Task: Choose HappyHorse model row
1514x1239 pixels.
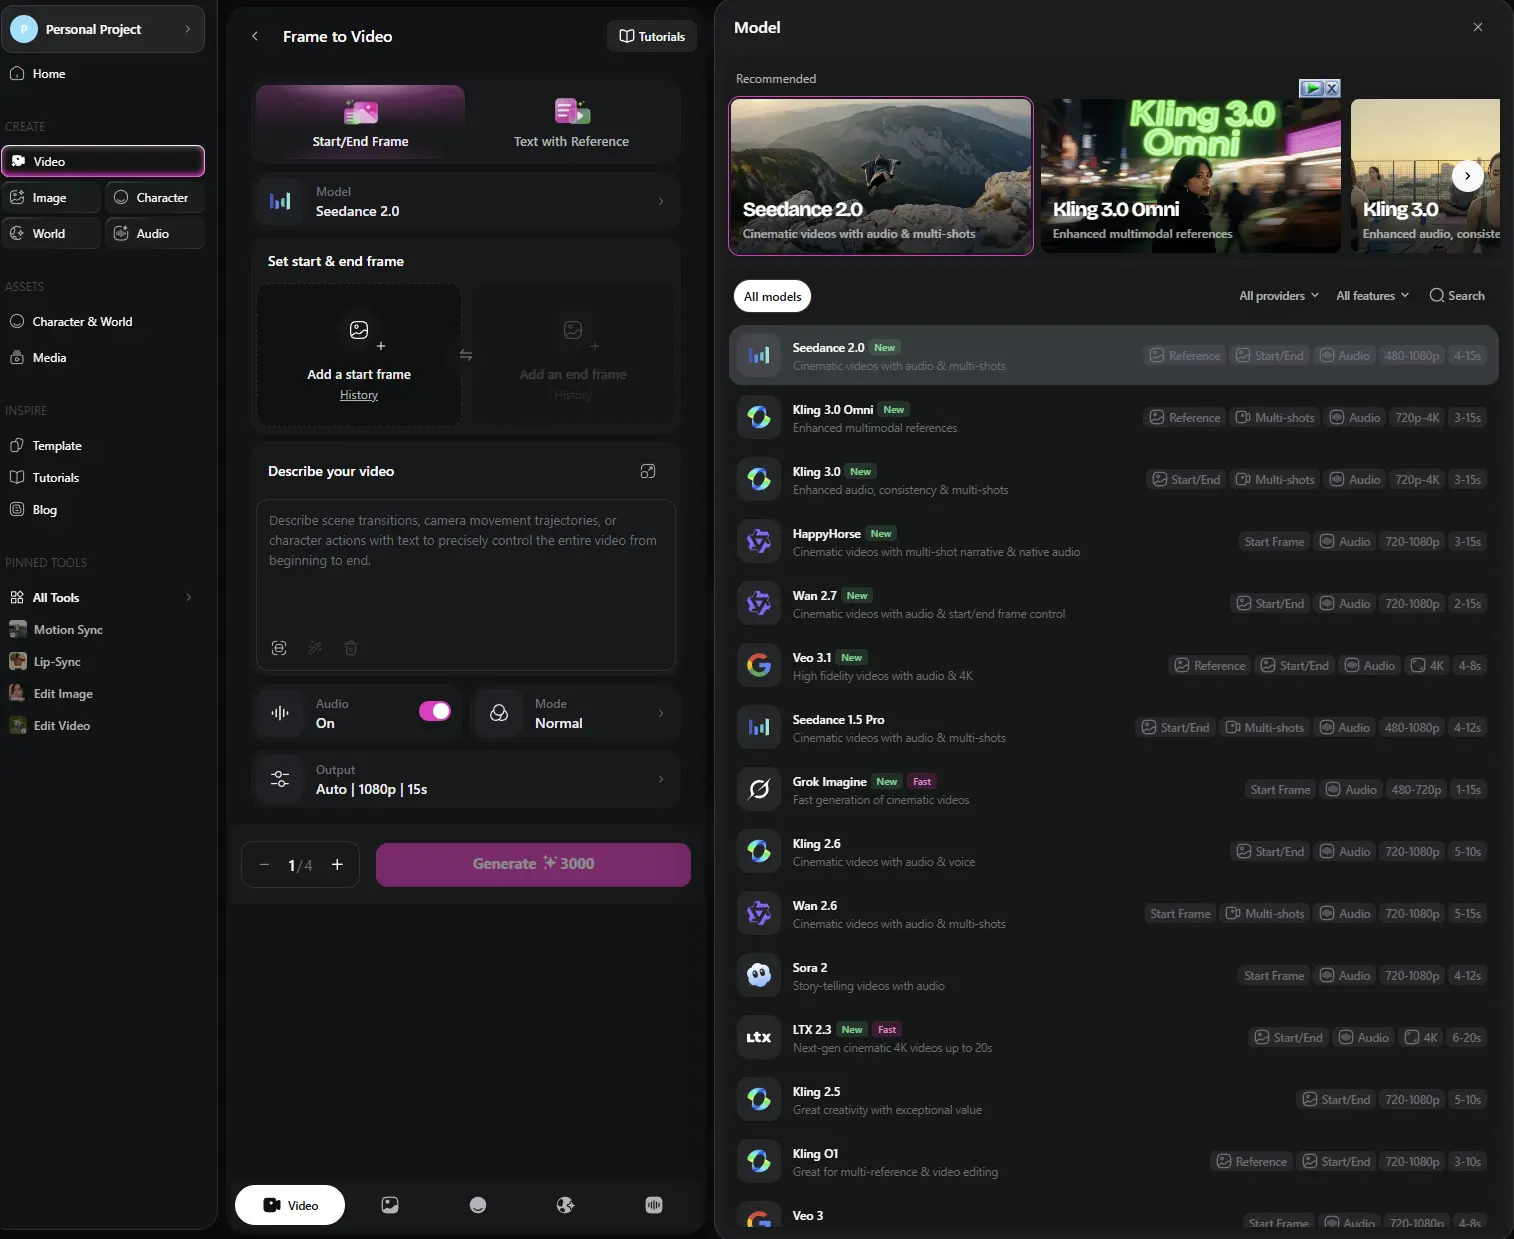Action: pyautogui.click(x=1114, y=542)
